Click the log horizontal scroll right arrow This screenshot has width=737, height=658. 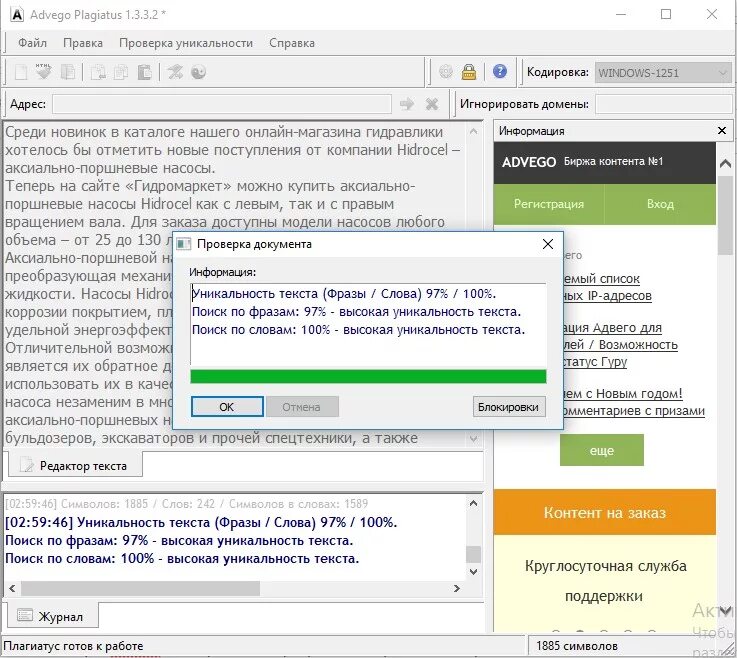[456, 588]
